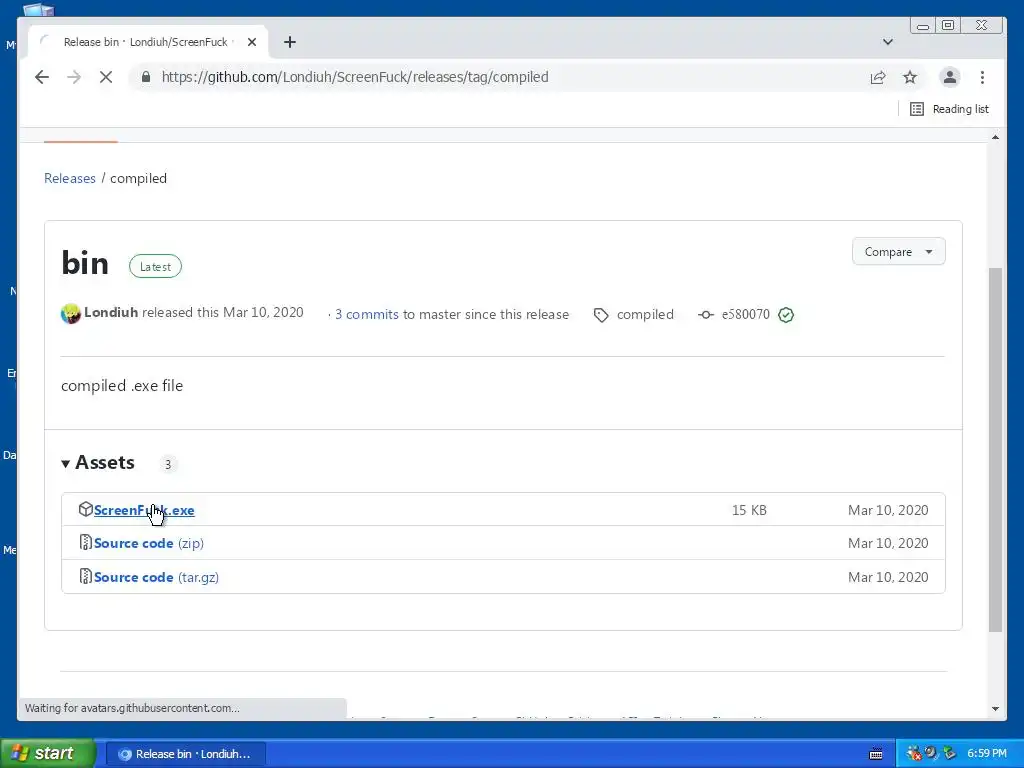Click the last system tray icon before clock
This screenshot has width=1024, height=768.
coord(950,753)
